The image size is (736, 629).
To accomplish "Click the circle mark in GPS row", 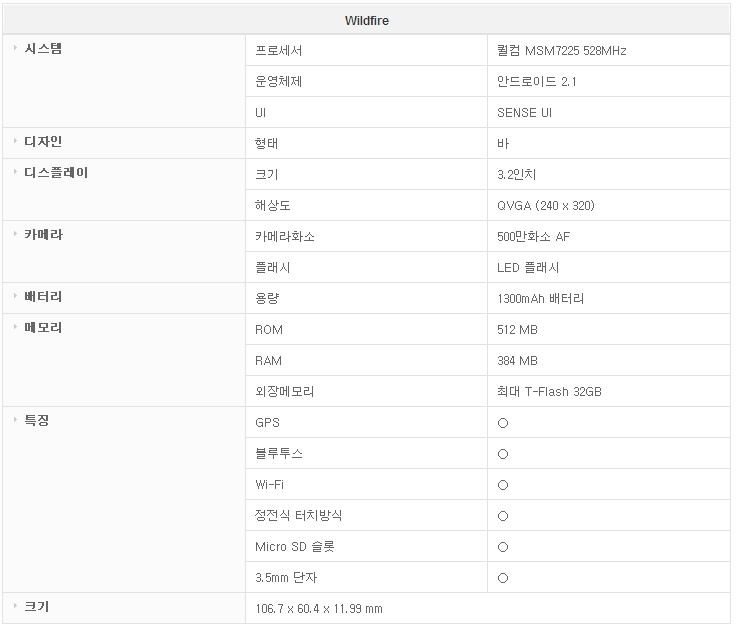I will (503, 423).
